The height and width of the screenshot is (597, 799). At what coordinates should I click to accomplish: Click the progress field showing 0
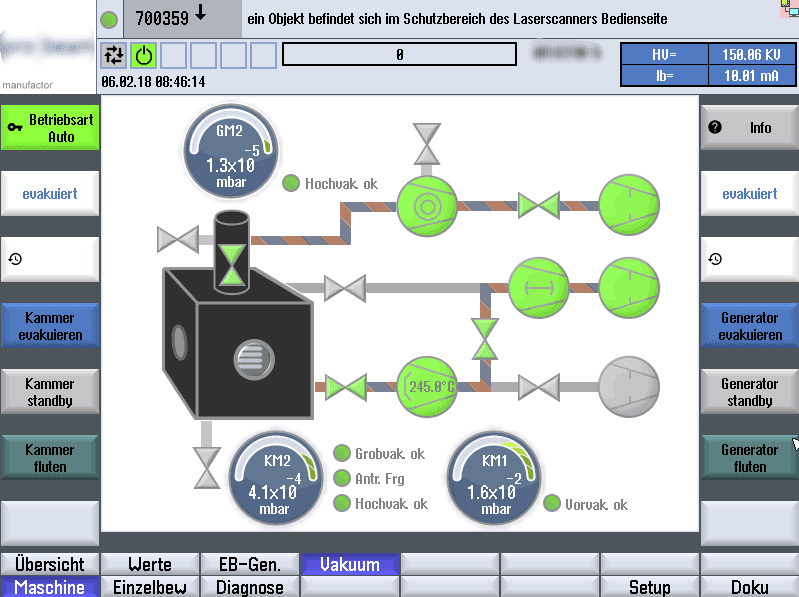pyautogui.click(x=399, y=55)
